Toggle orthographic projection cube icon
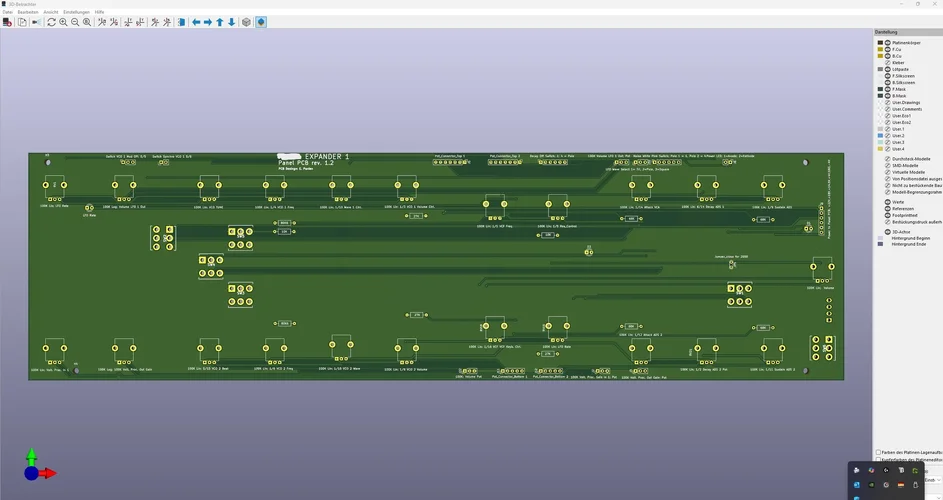The width and height of the screenshot is (943, 500). pos(246,22)
